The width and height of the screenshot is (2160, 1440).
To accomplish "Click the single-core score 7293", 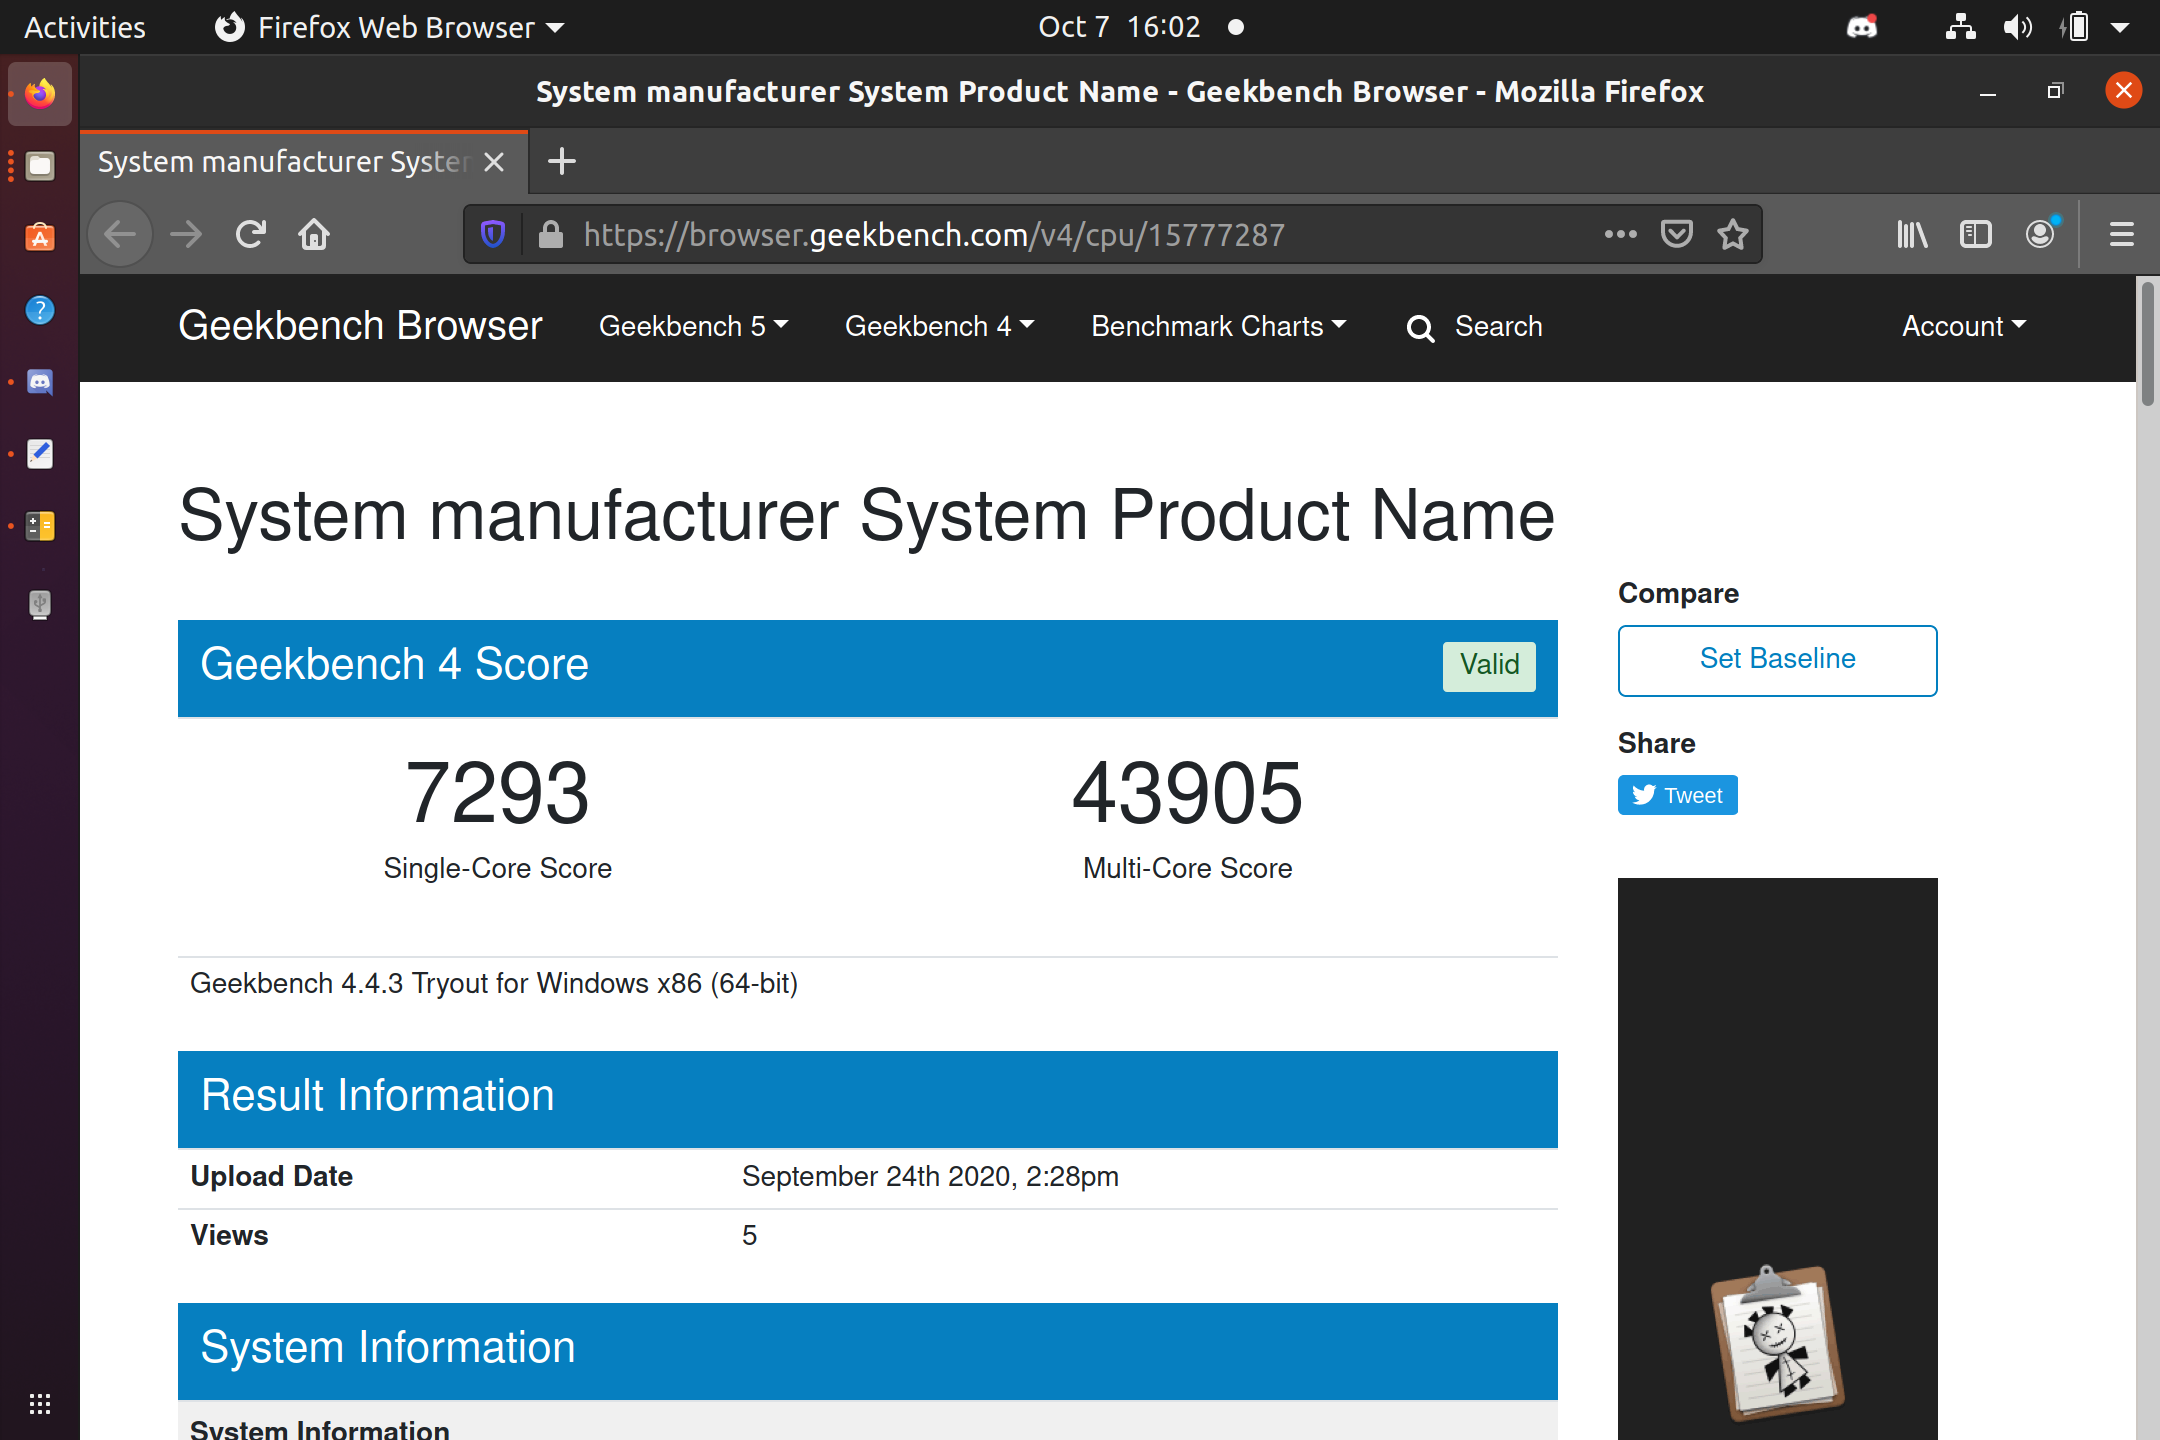I will (x=497, y=793).
